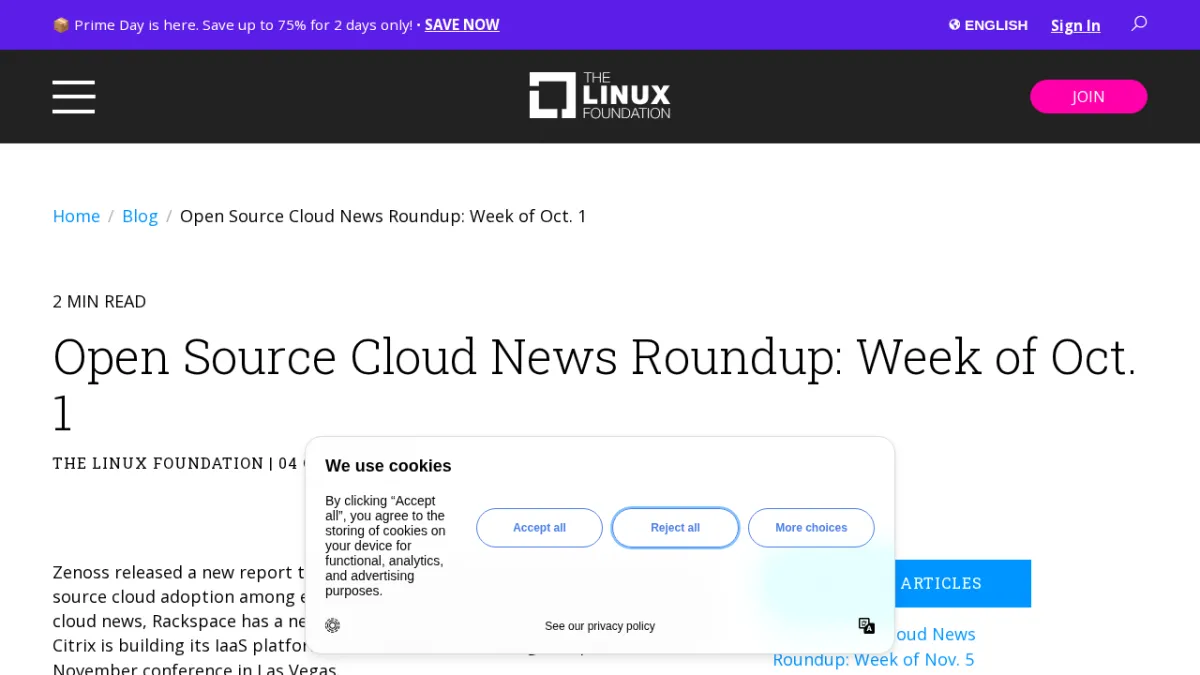The height and width of the screenshot is (675, 1200).
Task: Click the globe language icon
Action: click(954, 25)
